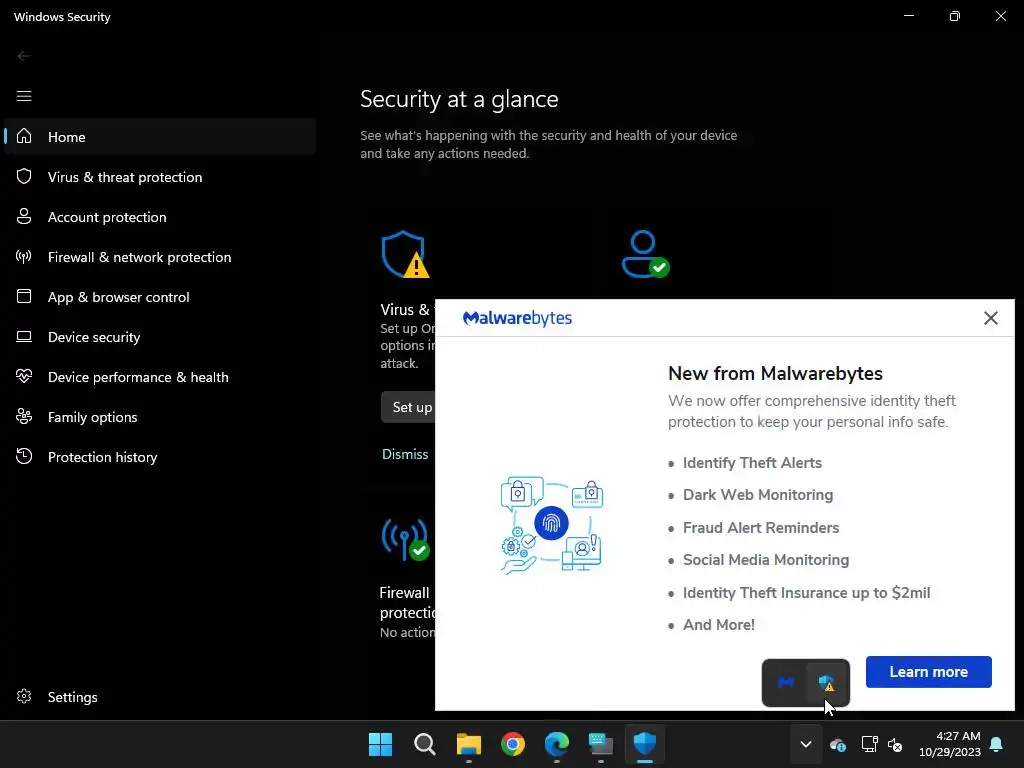Click the virus shield warning icon
1024x768 pixels.
(406, 254)
